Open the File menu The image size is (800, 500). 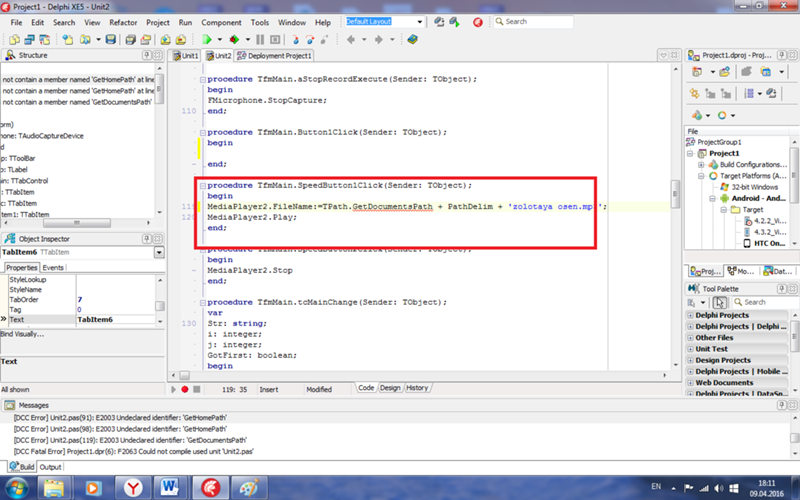pos(16,22)
